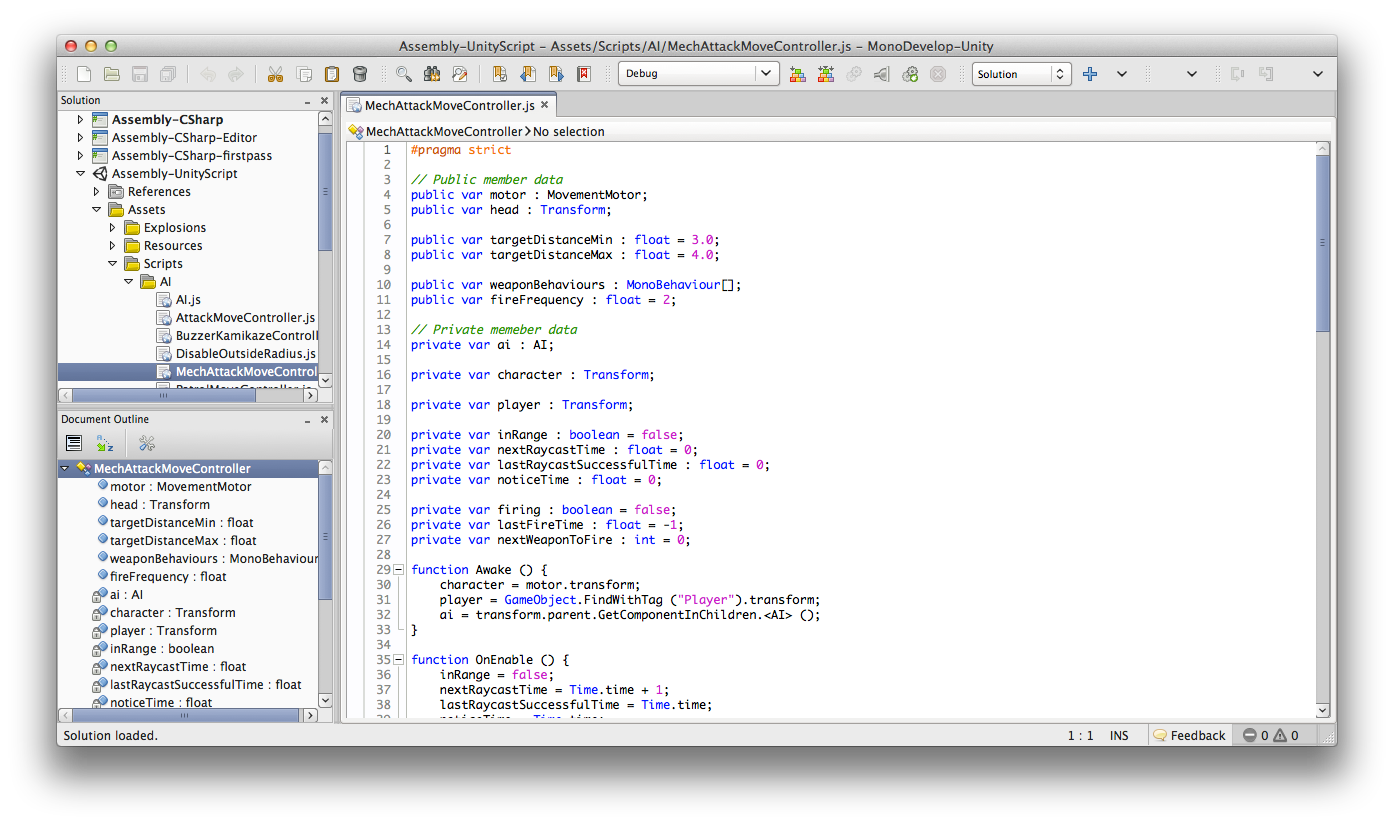Collapse Assembly-UnityScript project node
Screen dimensions: 1394x825
[81, 174]
